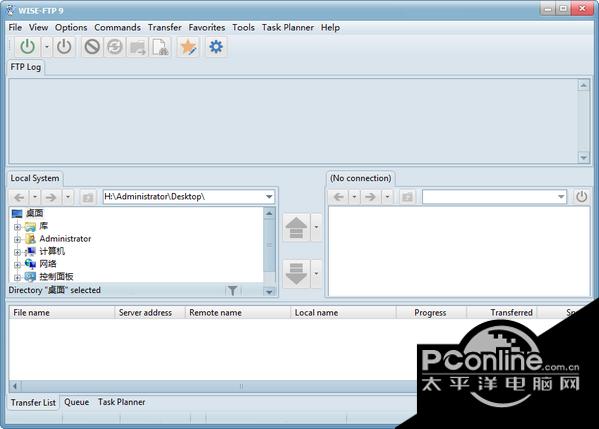Open the remote path combo box dropdown
The height and width of the screenshot is (429, 599).
pyautogui.click(x=560, y=197)
